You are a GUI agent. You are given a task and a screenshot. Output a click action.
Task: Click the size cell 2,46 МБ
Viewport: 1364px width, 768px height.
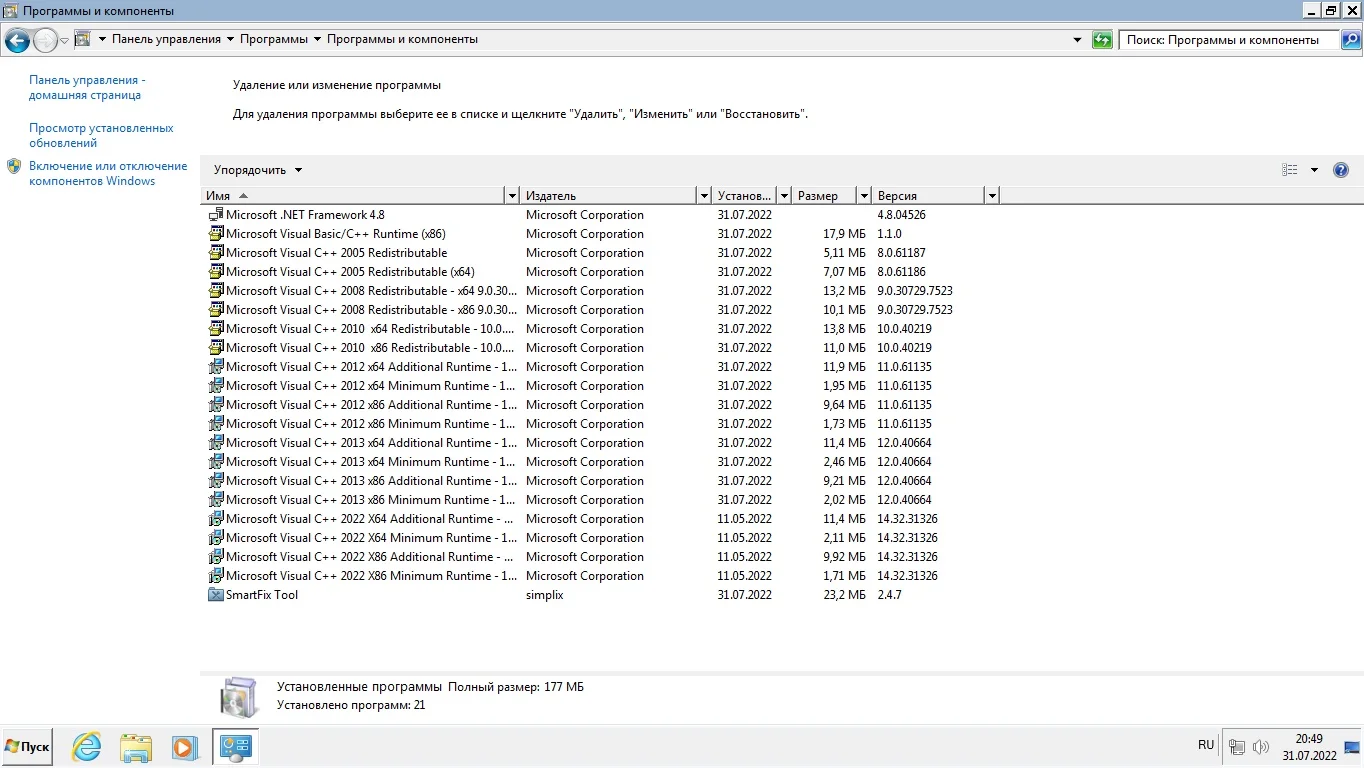pyautogui.click(x=843, y=462)
